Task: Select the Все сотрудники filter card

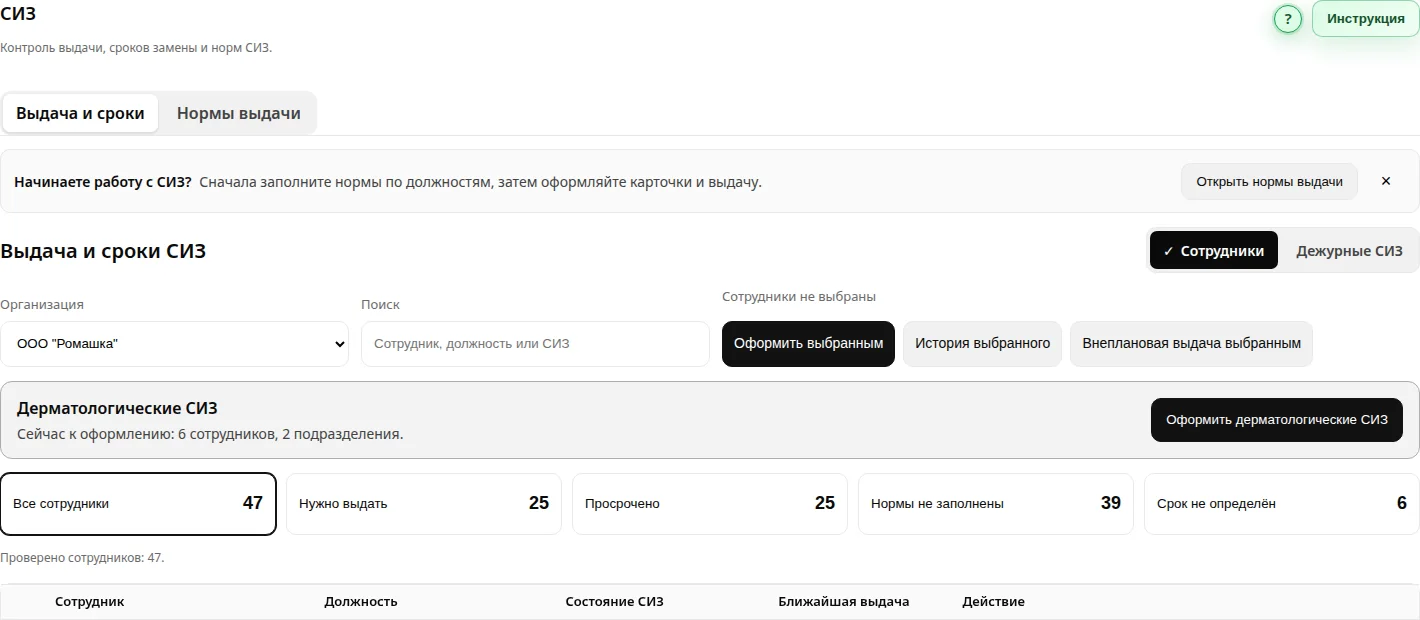Action: pos(138,504)
